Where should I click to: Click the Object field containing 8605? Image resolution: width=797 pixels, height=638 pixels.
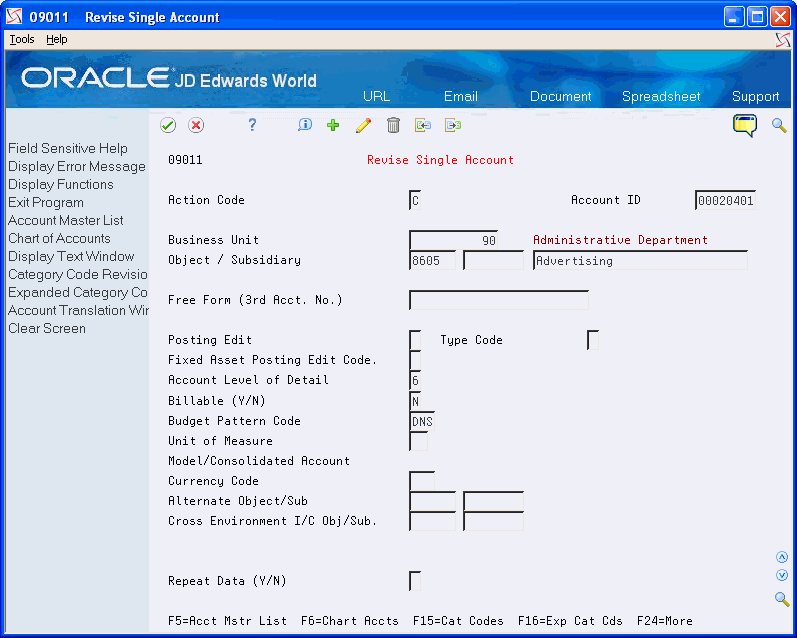433,260
